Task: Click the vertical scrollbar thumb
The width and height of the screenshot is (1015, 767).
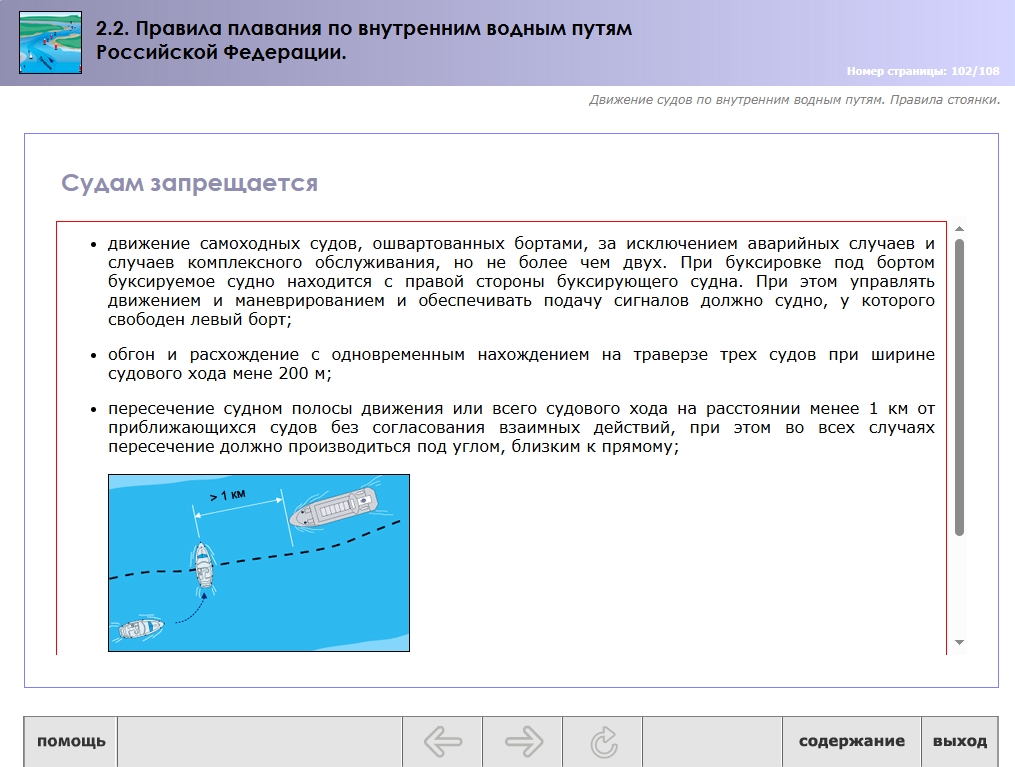Action: 958,387
